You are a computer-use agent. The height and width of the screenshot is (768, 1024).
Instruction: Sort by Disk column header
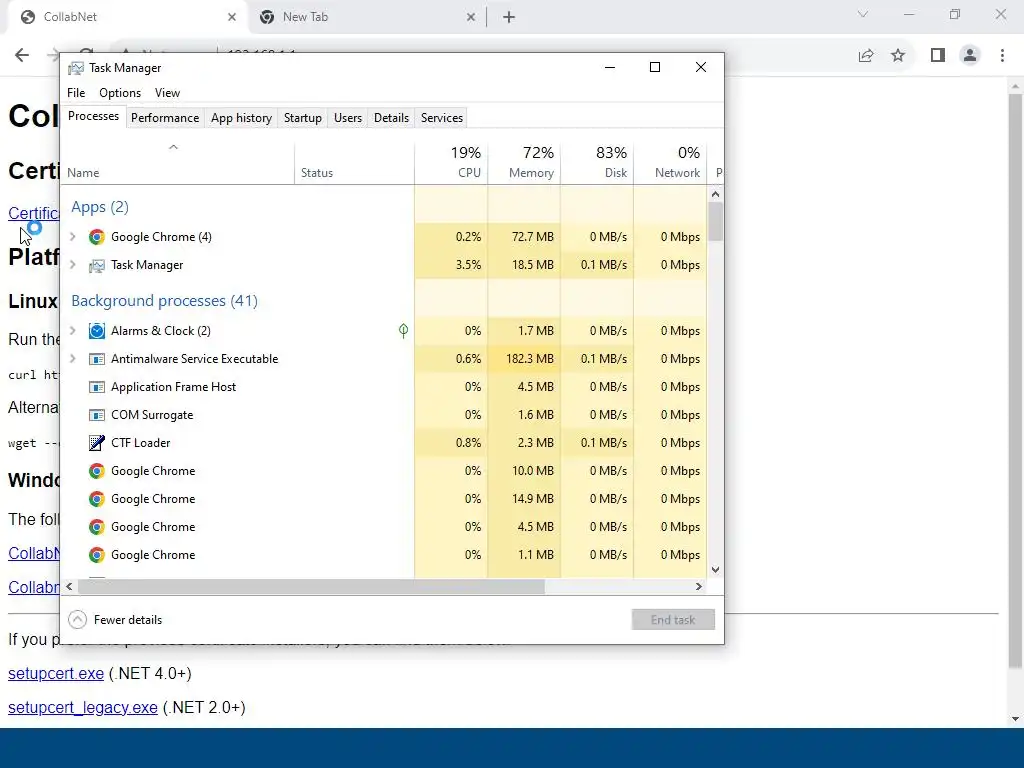pyautogui.click(x=598, y=163)
